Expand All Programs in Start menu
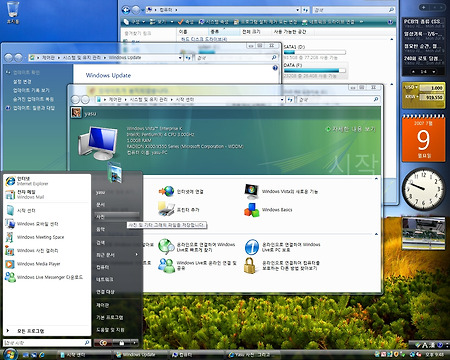The image size is (450, 360). point(47,331)
